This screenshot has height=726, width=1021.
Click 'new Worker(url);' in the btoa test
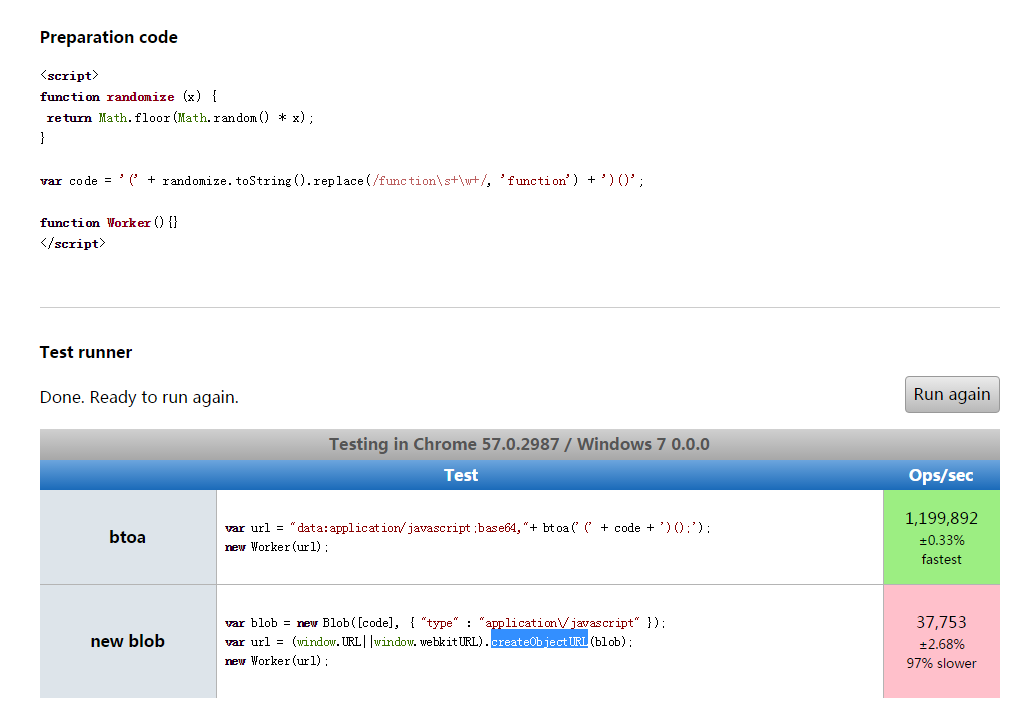click(277, 547)
